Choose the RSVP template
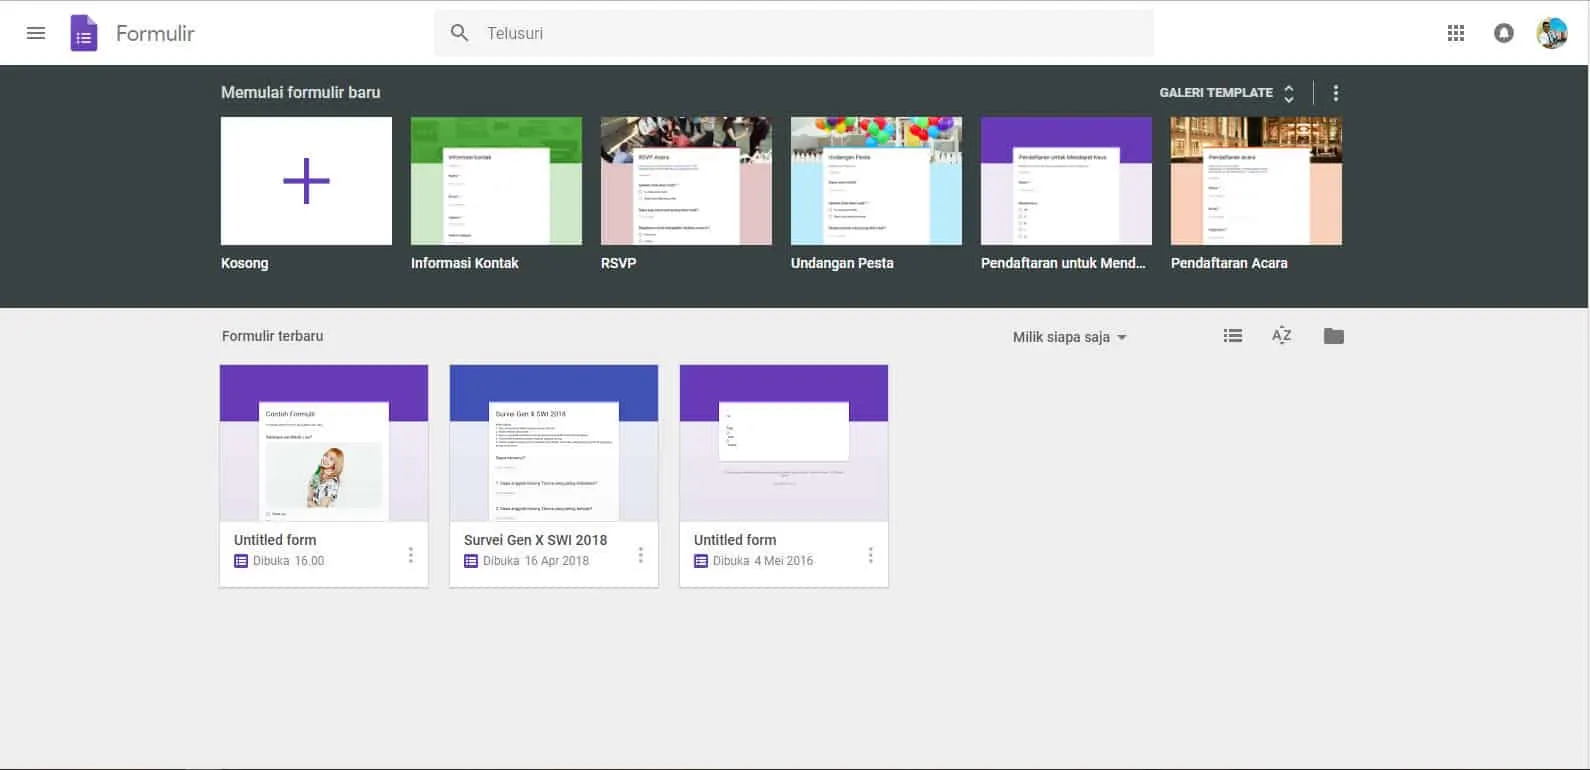This screenshot has height=770, width=1590. [x=686, y=181]
